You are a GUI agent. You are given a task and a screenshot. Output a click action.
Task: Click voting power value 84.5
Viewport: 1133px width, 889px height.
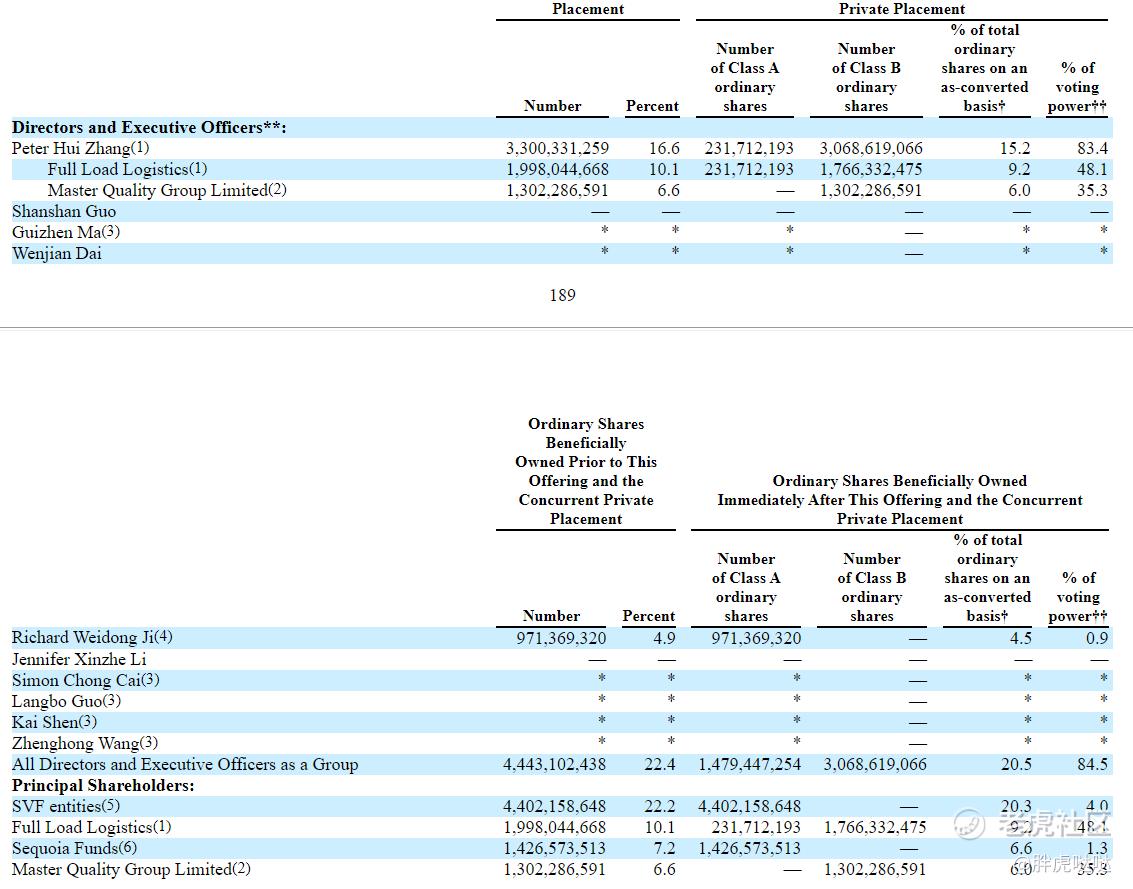[x=1093, y=765]
